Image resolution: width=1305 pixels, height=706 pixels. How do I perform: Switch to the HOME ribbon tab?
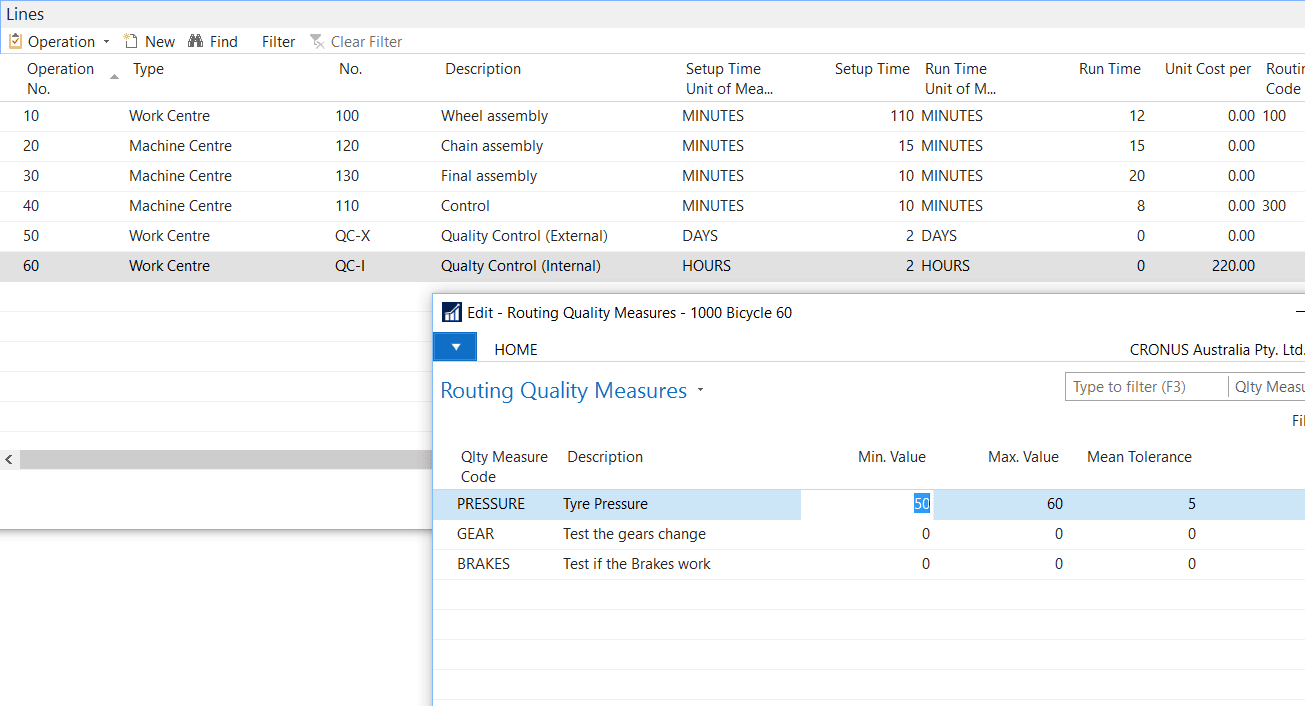tap(516, 349)
